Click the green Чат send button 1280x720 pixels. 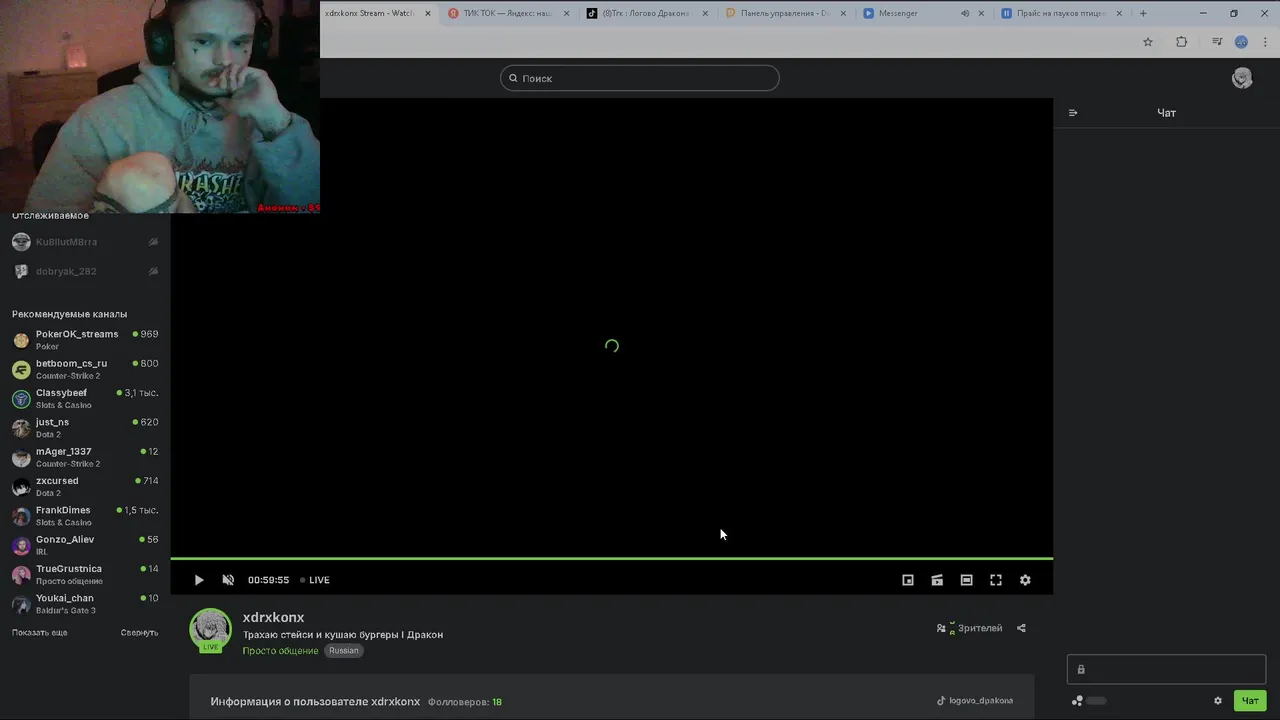[x=1250, y=701]
